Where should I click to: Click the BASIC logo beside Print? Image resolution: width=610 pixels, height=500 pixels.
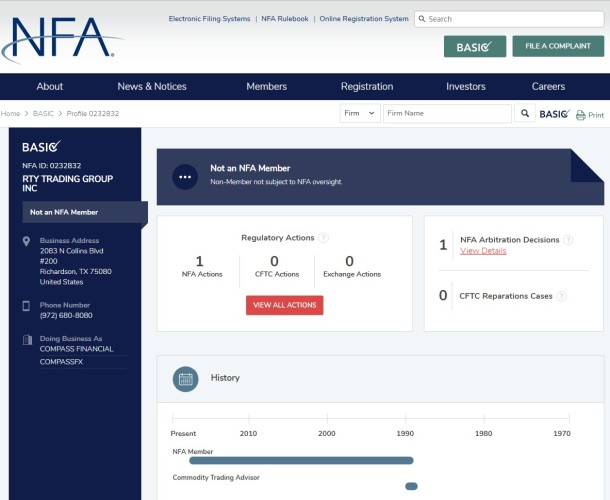pyautogui.click(x=554, y=114)
